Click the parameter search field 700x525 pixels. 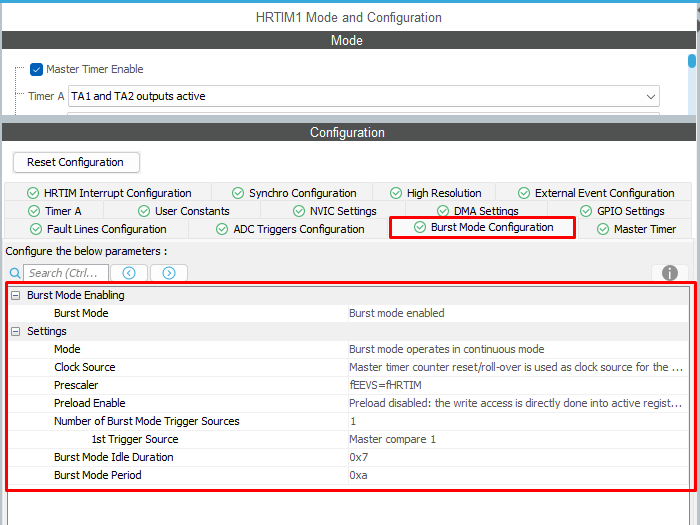pos(66,273)
